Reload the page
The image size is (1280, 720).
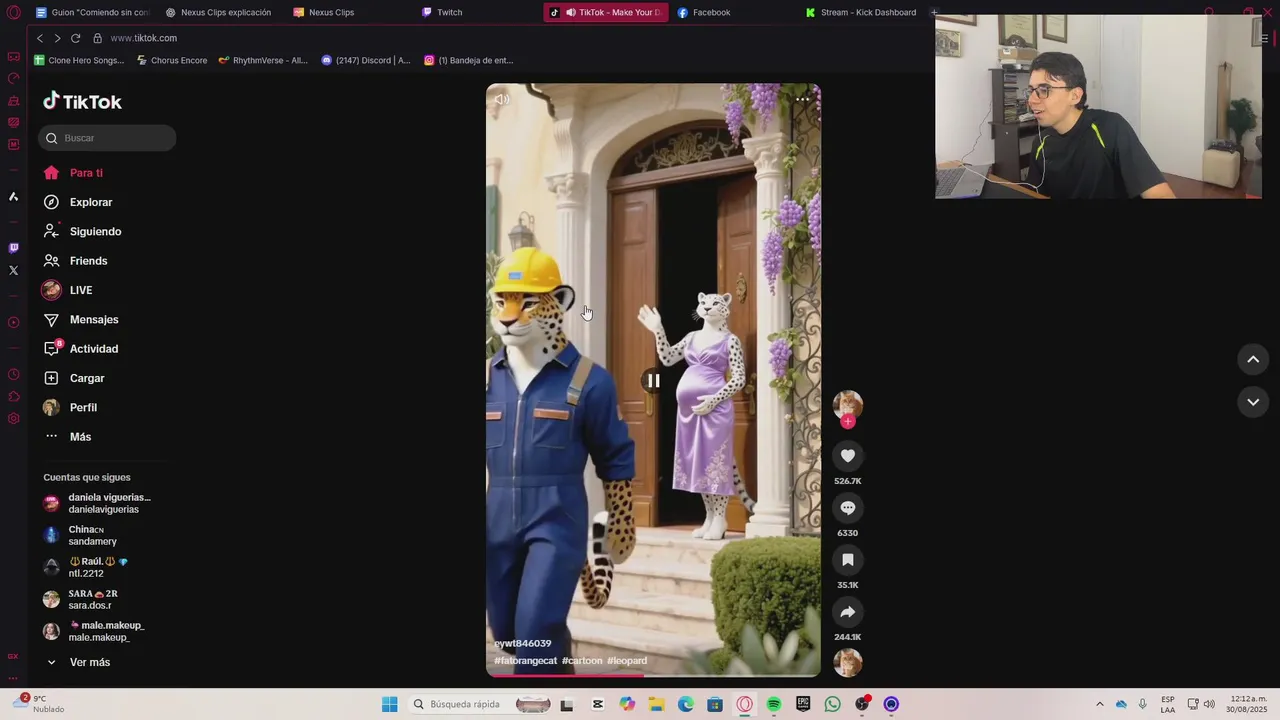click(75, 38)
